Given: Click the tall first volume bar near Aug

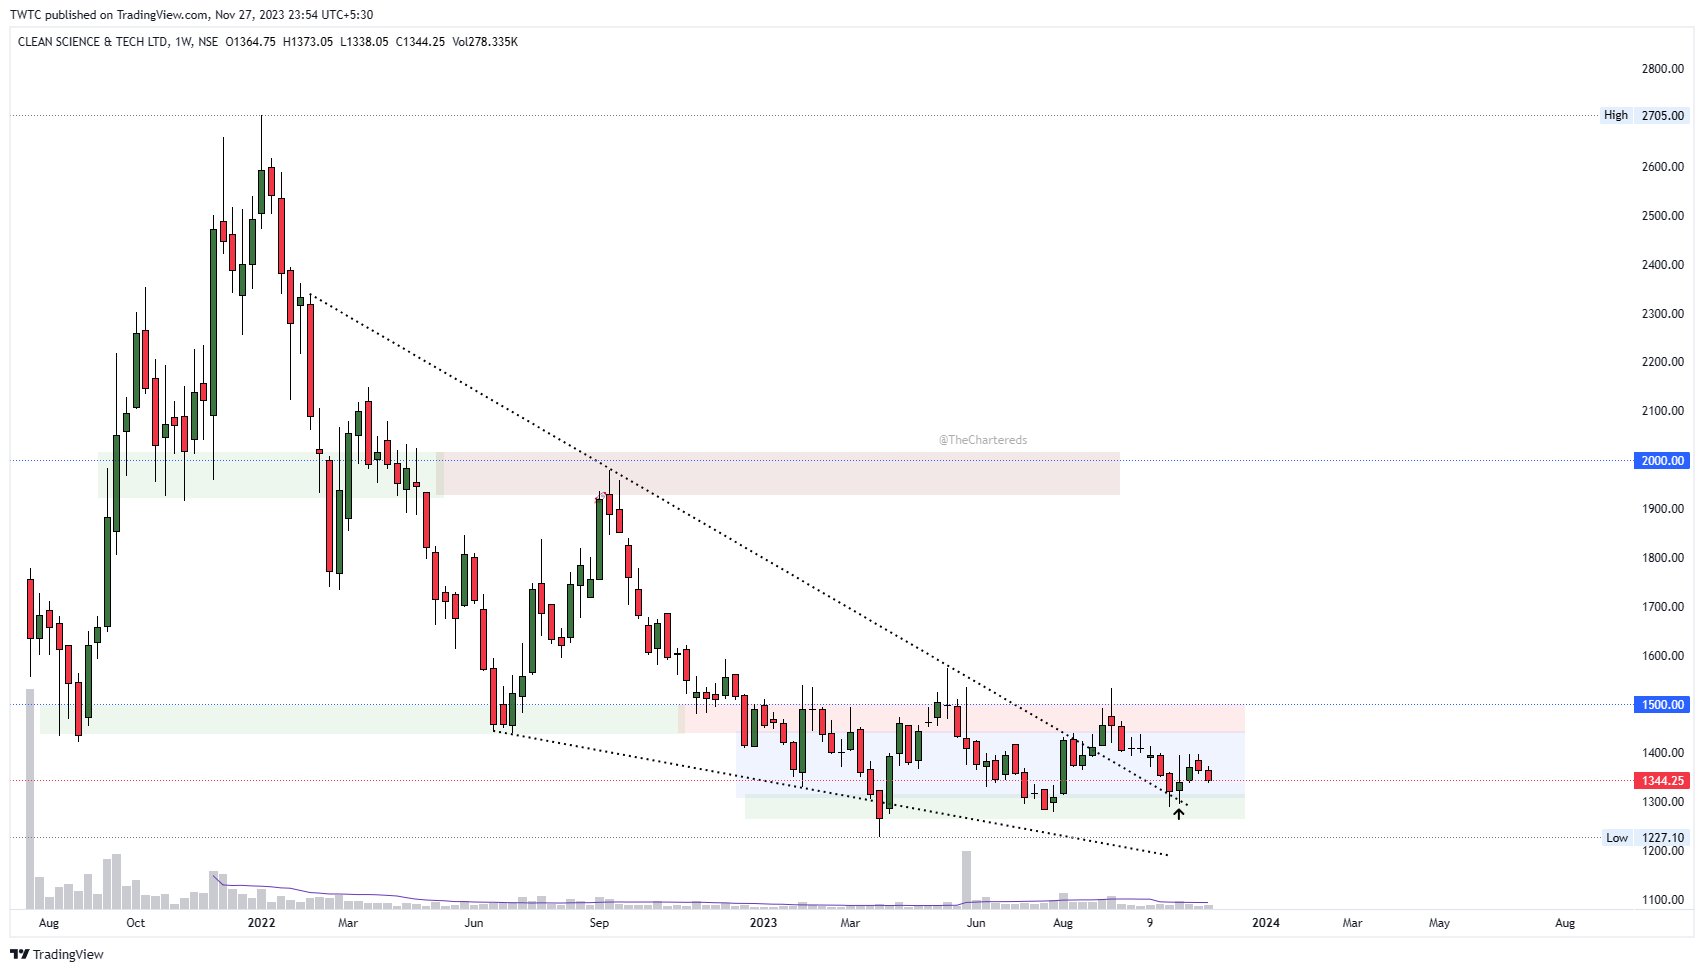Looking at the screenshot, I should [30, 798].
